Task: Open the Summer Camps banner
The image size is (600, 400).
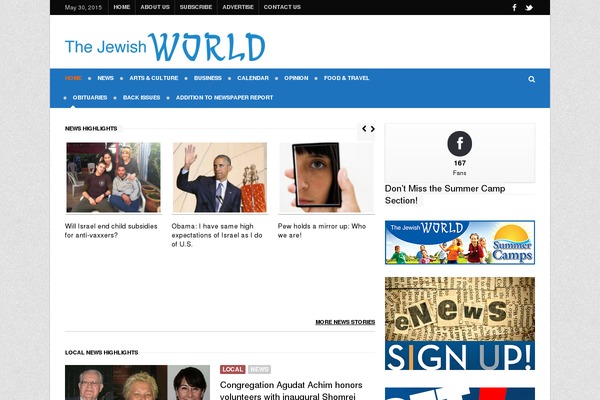Action: 460,242
